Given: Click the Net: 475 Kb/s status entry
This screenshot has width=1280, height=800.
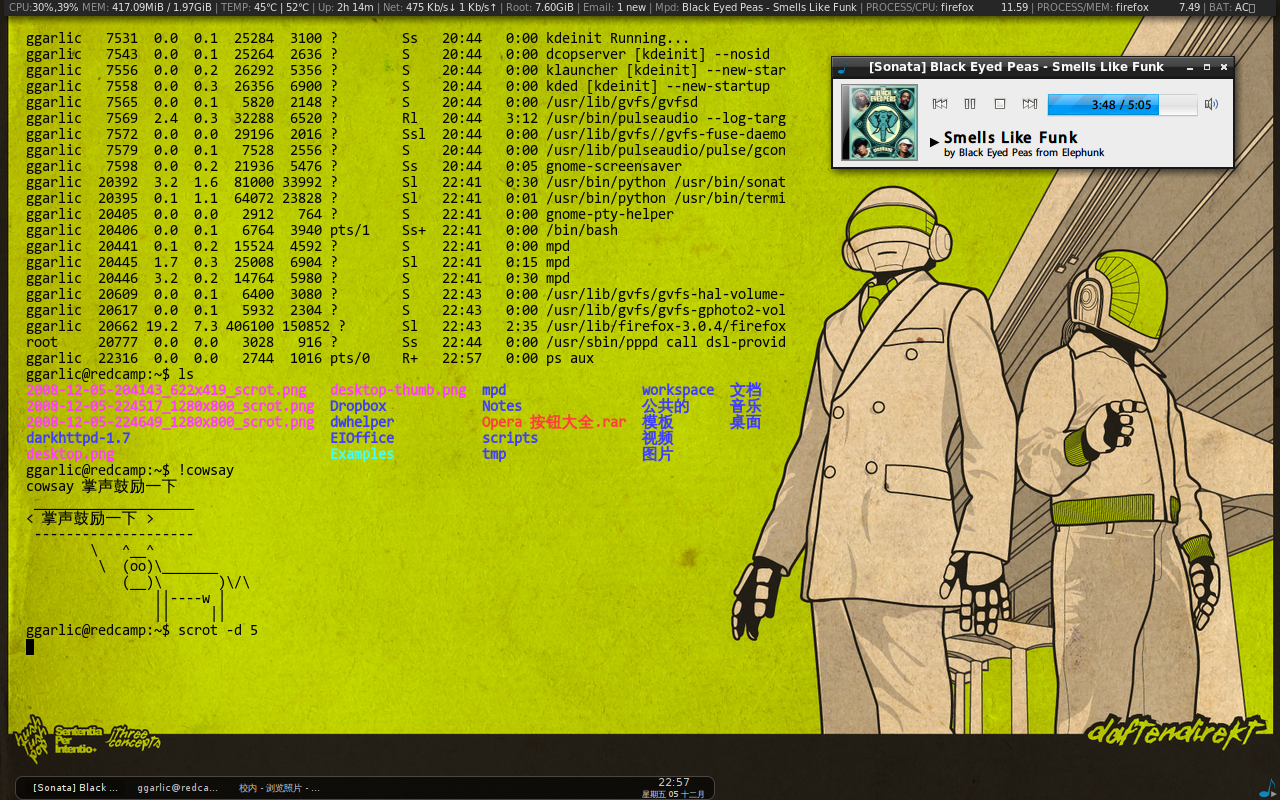Looking at the screenshot, I should pos(440,7).
